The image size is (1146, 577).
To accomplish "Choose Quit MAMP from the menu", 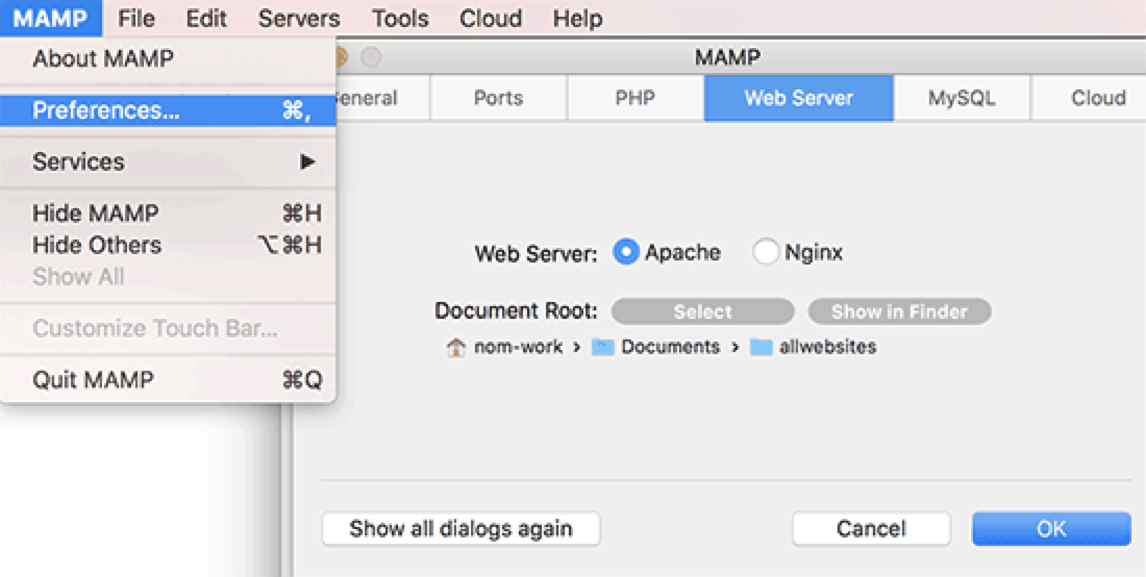I will [x=168, y=380].
